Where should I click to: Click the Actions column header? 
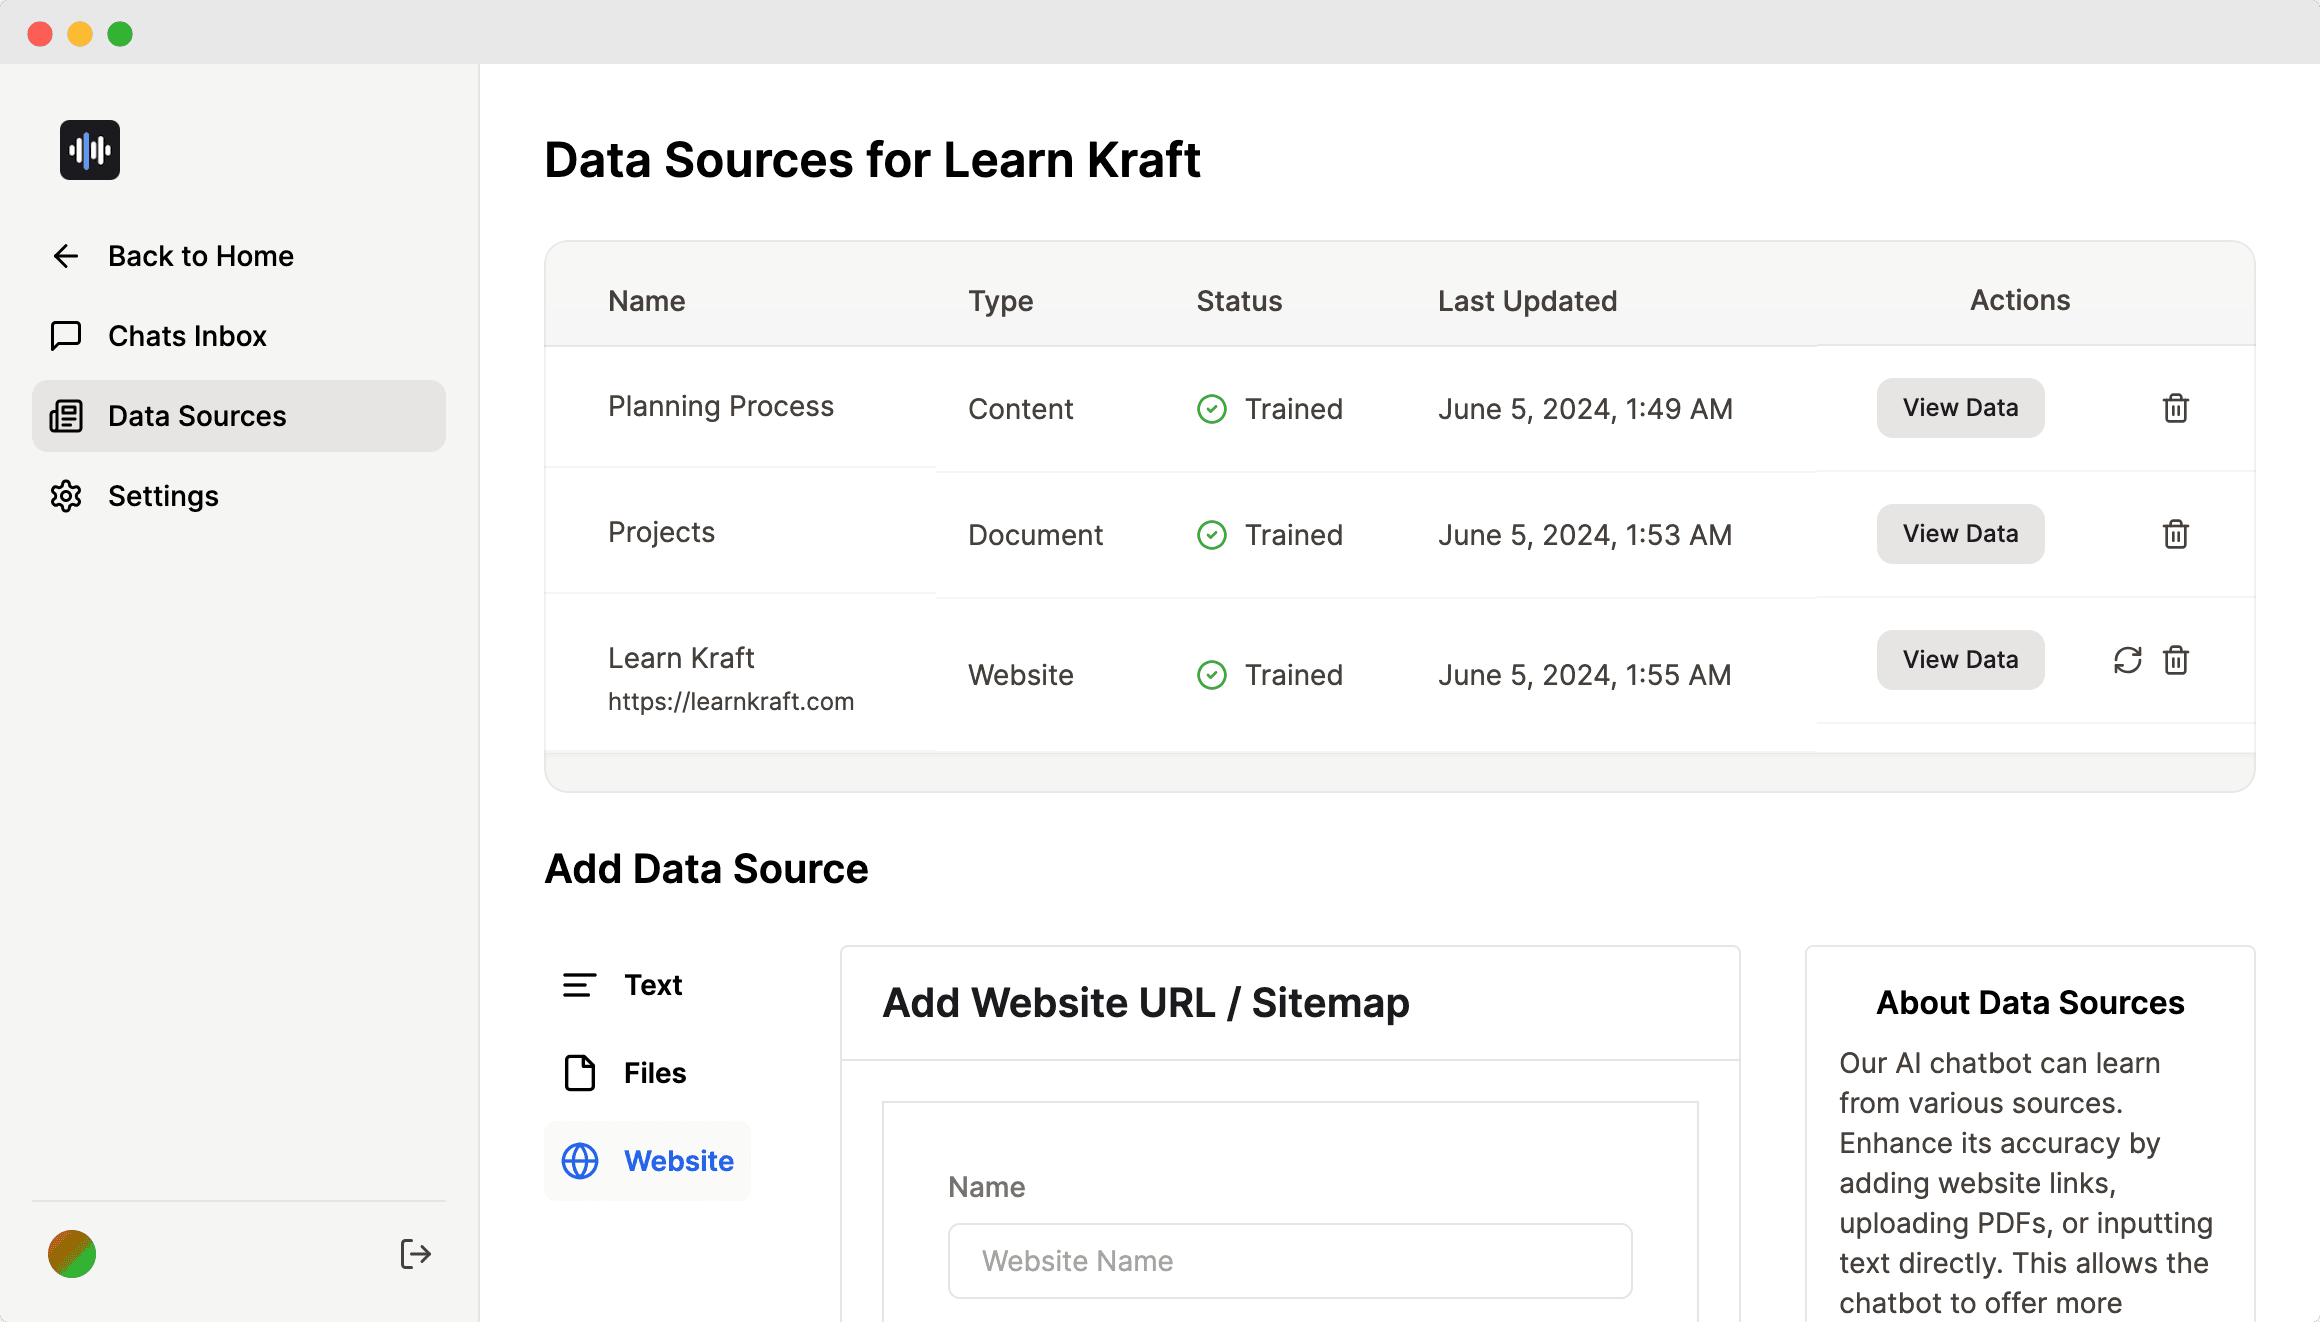click(2020, 300)
